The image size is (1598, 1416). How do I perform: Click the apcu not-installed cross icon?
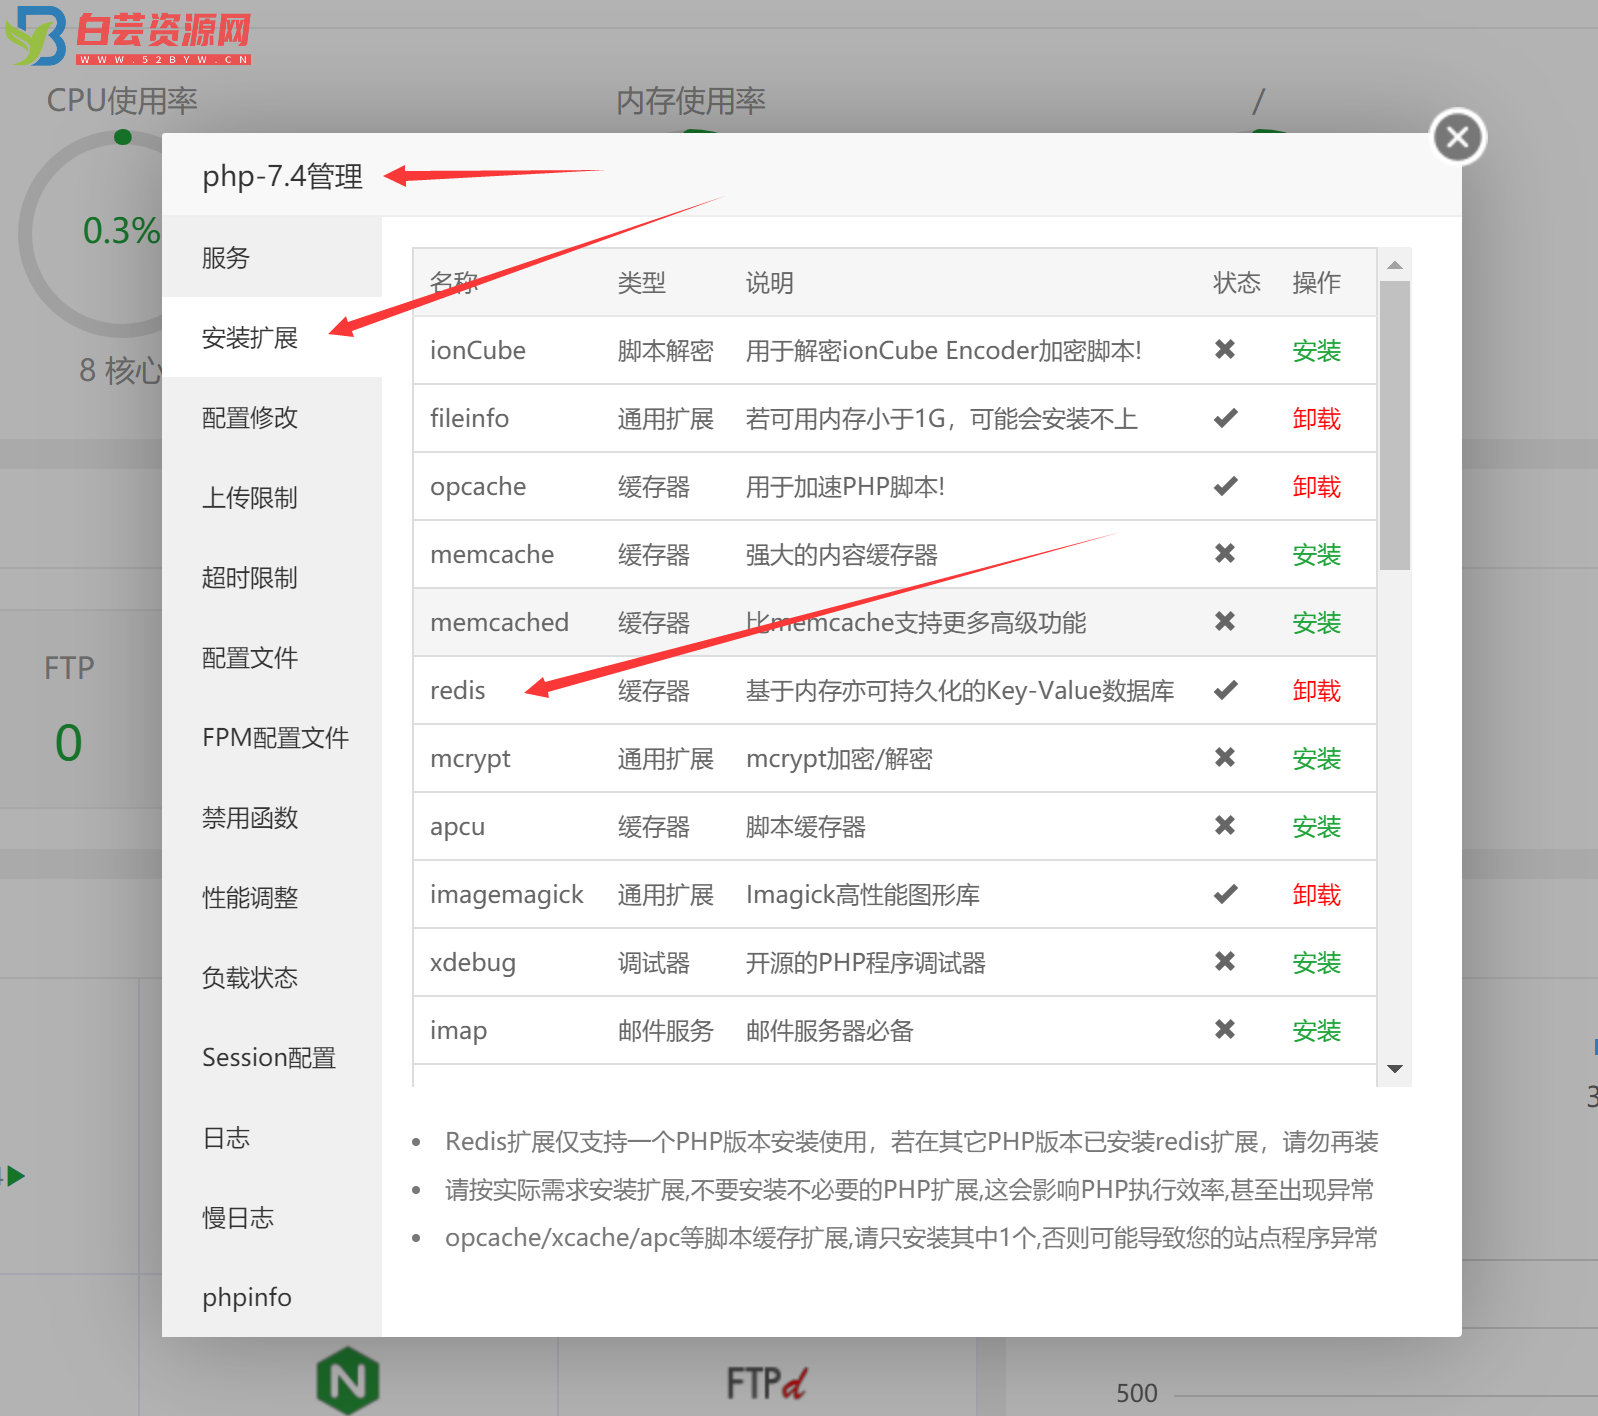point(1225,825)
